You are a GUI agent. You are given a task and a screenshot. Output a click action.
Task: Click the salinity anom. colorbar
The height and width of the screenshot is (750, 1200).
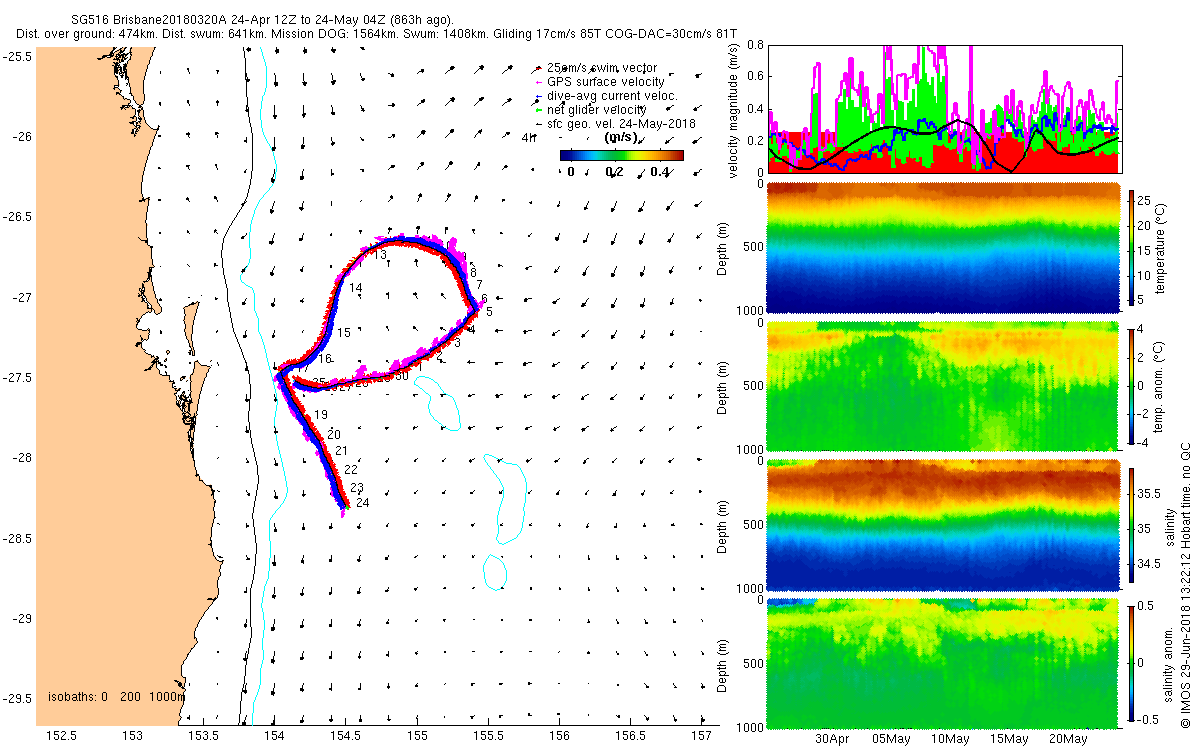click(1132, 663)
